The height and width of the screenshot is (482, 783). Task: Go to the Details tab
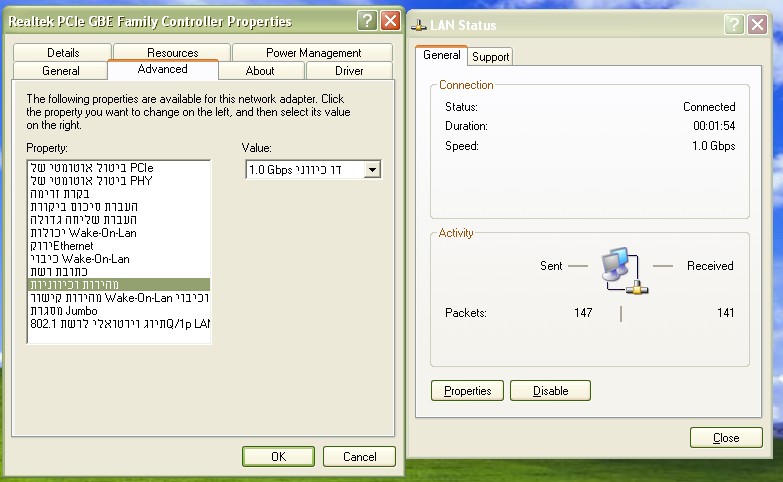(62, 53)
